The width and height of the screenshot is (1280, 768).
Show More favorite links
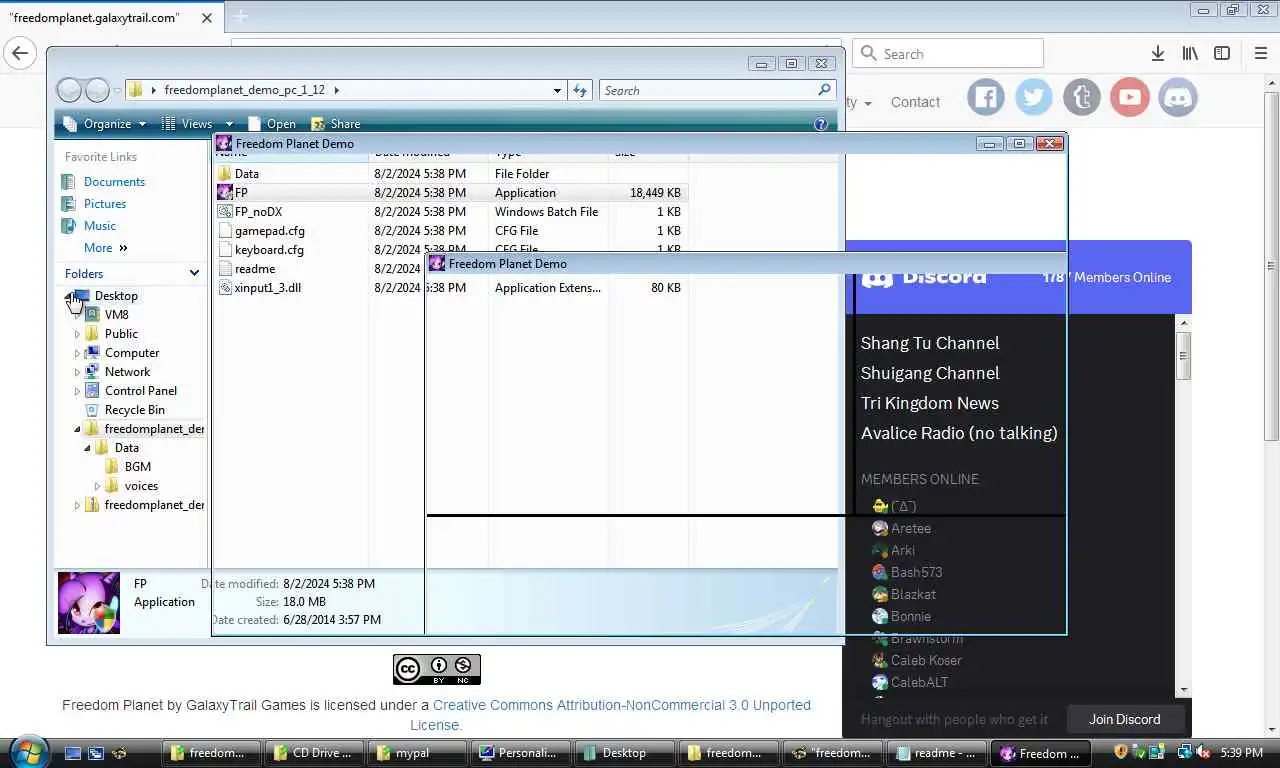coord(106,248)
